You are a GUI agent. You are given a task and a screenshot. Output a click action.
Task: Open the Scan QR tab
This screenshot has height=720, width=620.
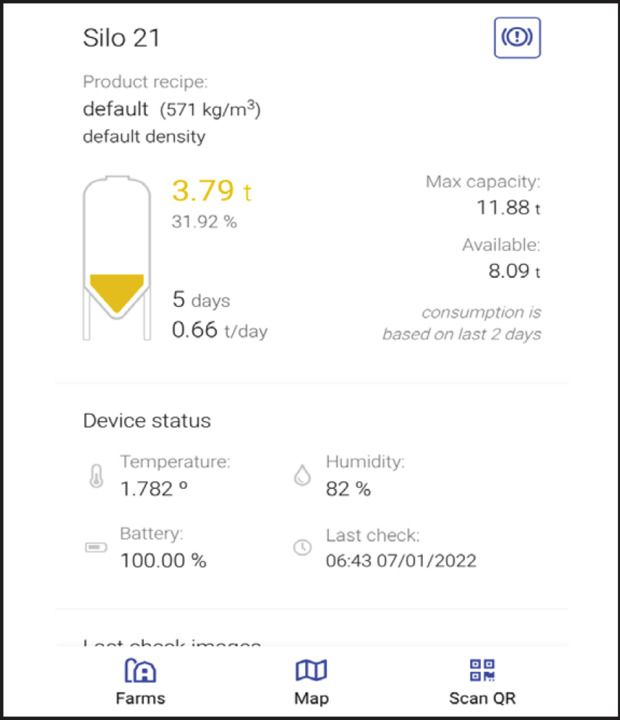pos(482,681)
